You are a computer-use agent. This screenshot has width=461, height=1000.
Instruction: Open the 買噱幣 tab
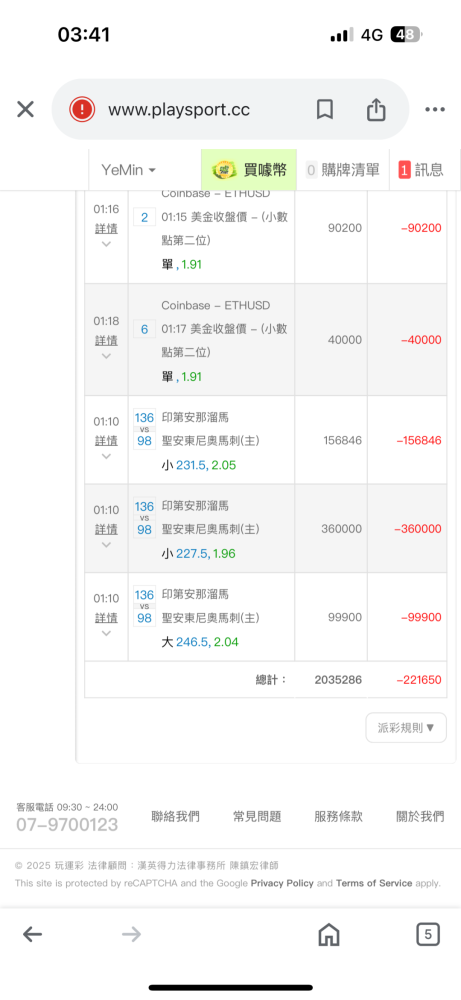pos(249,170)
